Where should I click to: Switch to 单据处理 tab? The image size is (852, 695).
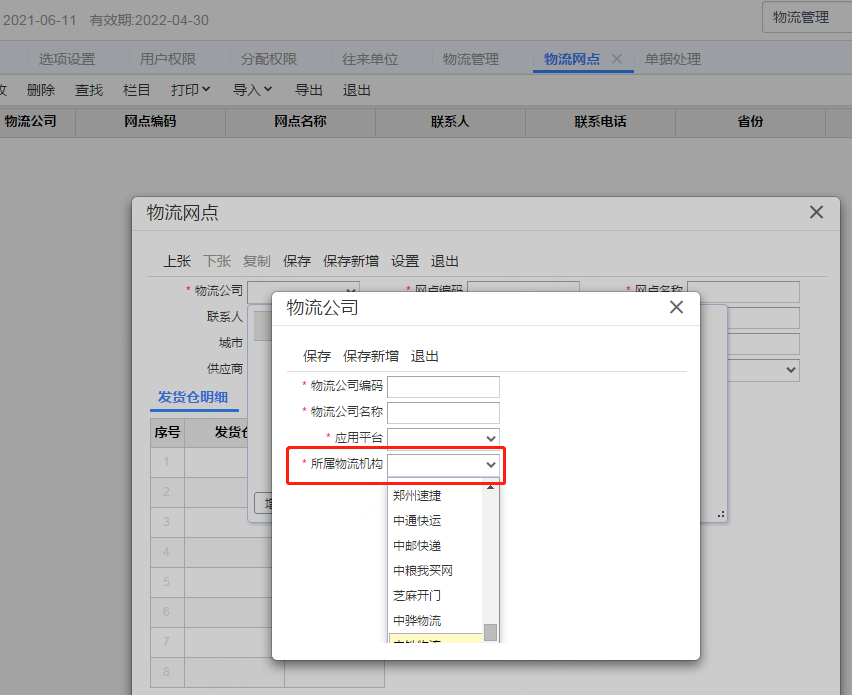point(673,59)
